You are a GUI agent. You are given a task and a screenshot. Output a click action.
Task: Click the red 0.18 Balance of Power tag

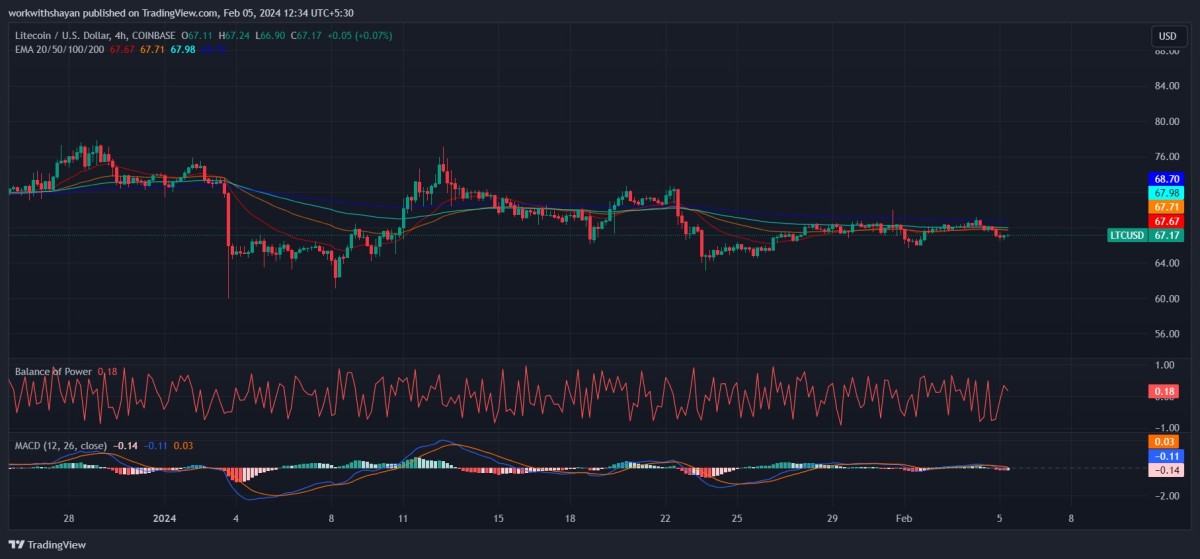click(x=1164, y=391)
